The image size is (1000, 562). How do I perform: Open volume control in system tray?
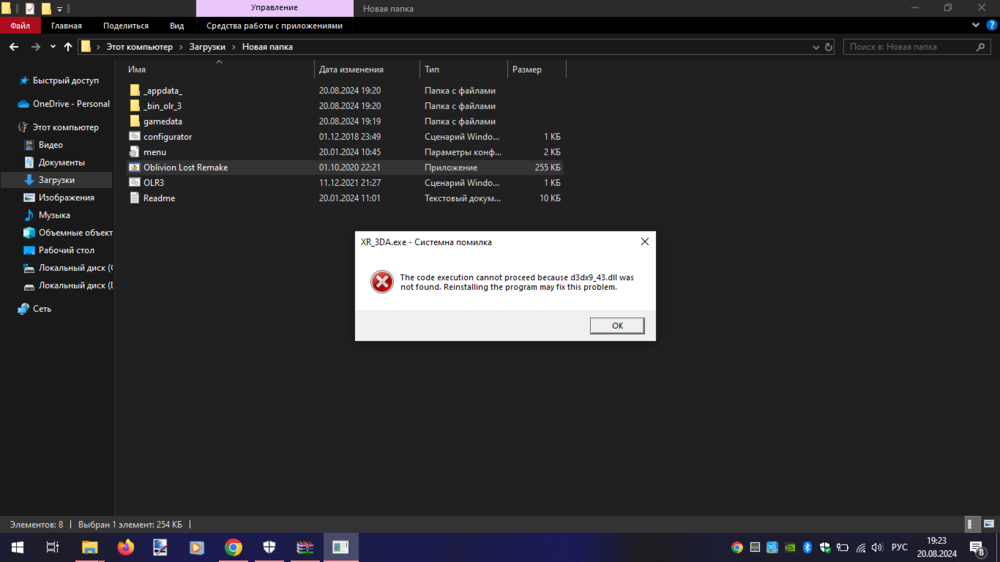[878, 547]
